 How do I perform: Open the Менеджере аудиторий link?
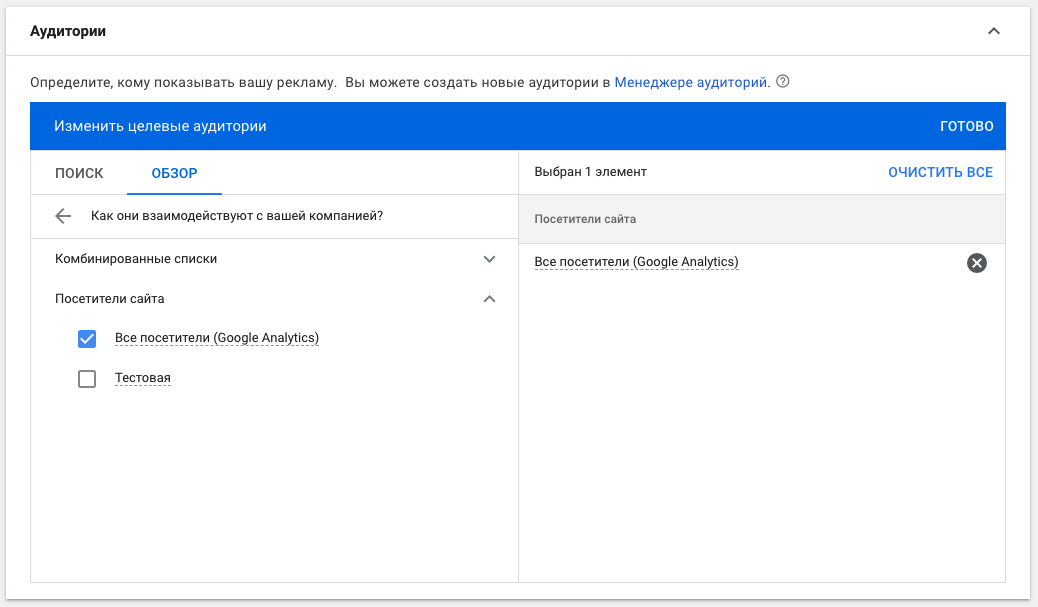coord(691,82)
